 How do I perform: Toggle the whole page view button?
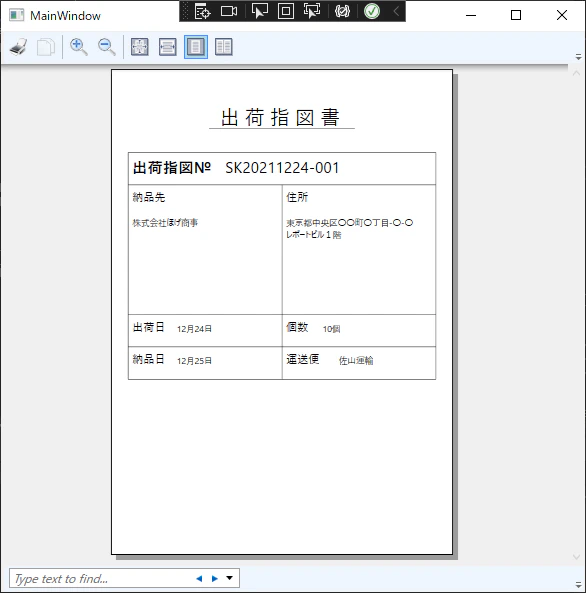click(196, 47)
